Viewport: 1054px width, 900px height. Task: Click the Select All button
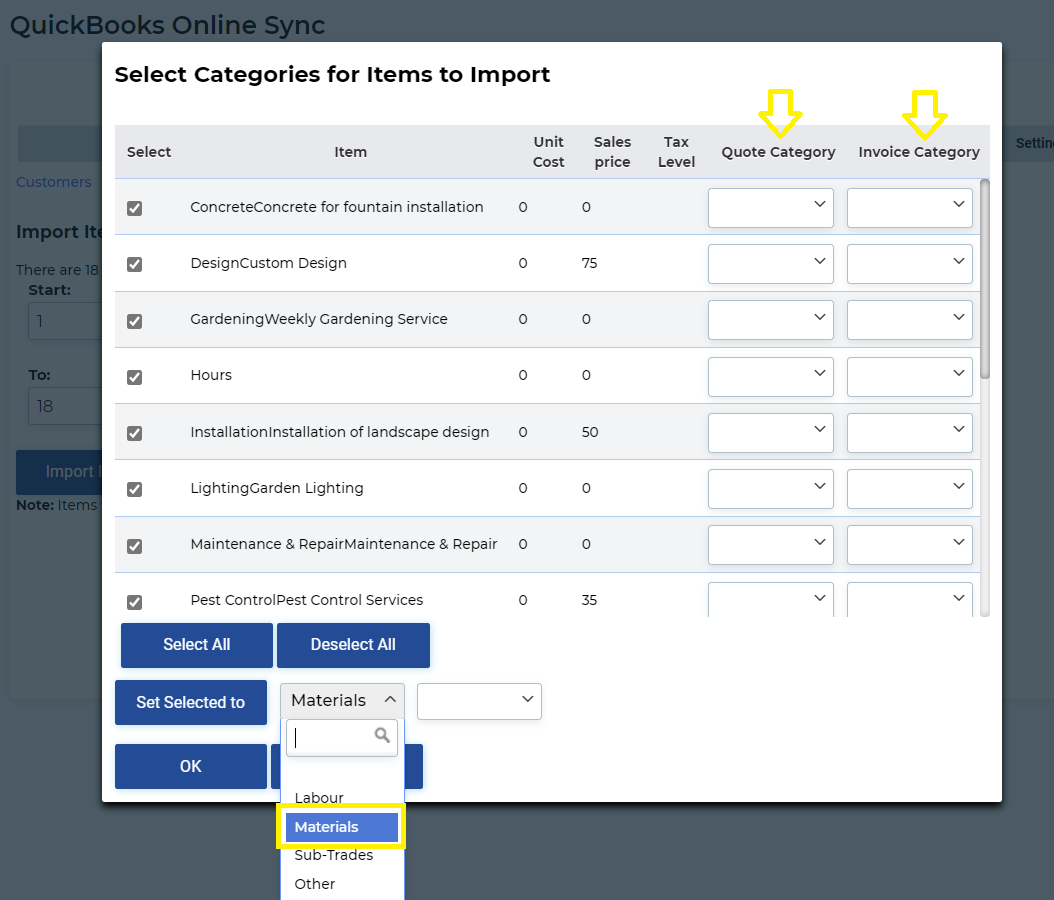197,645
